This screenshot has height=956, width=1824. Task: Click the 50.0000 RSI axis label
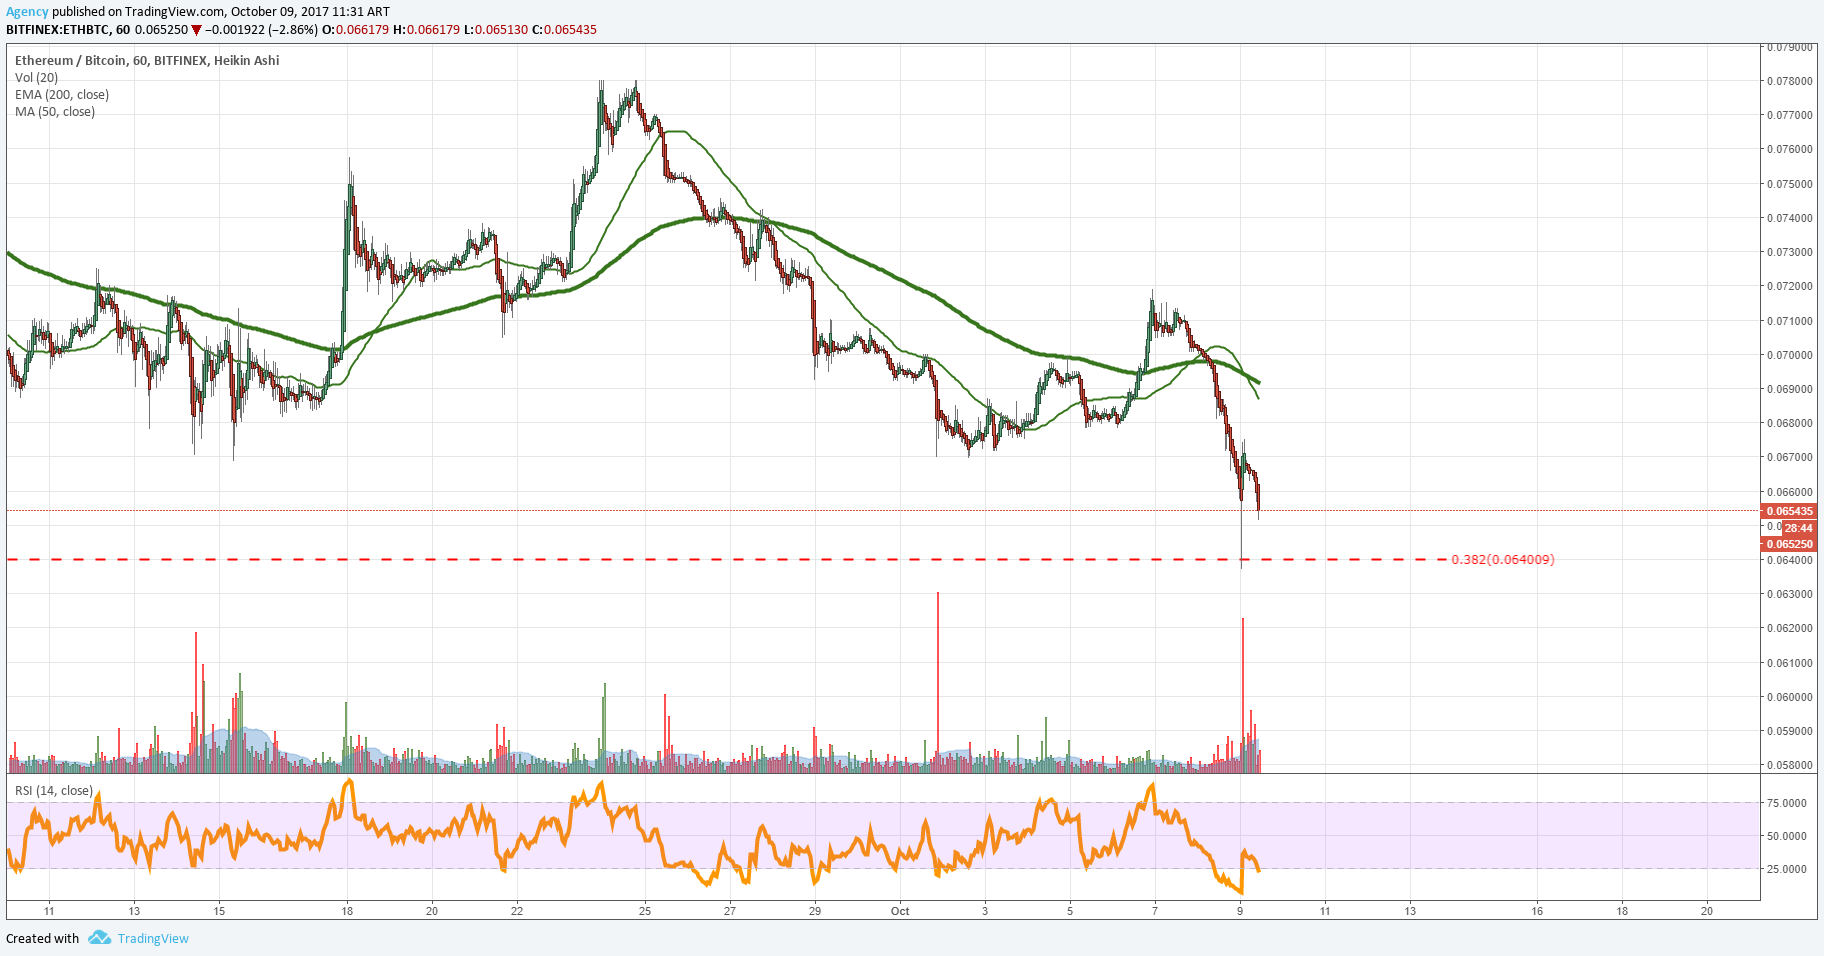pos(1787,836)
